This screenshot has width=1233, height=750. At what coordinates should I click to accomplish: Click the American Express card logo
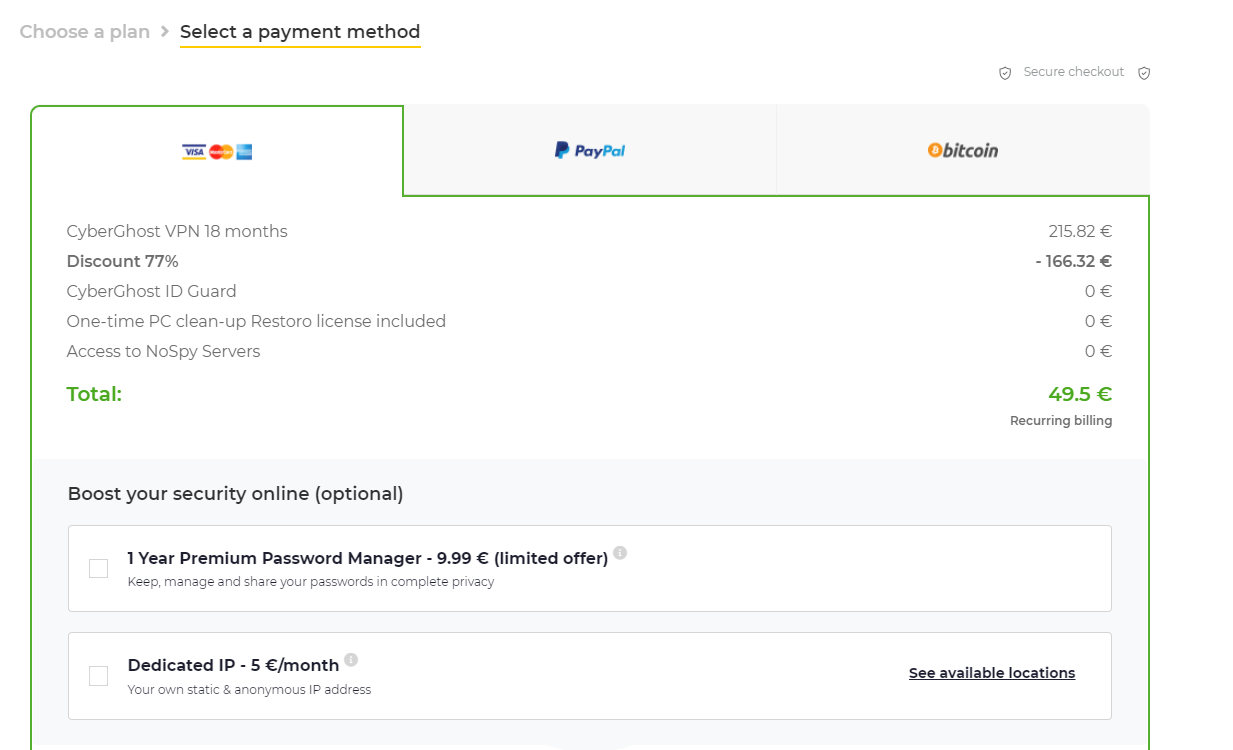pos(244,152)
